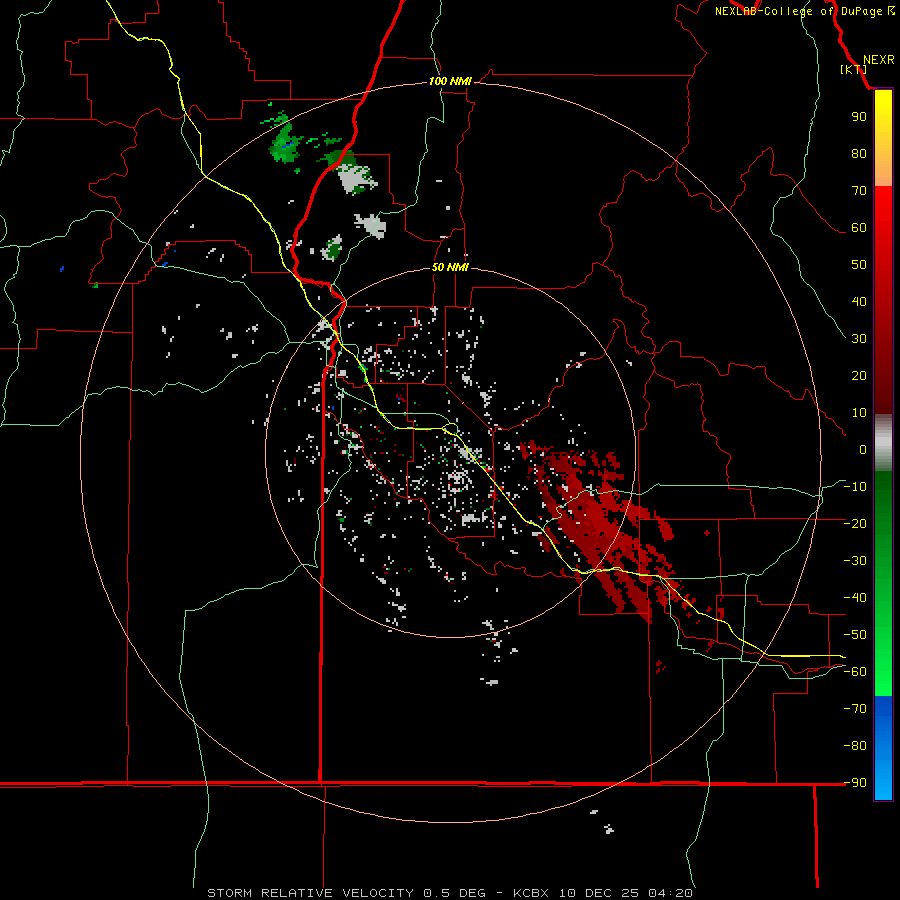Select the positive 60 scale value

pyautogui.click(x=859, y=228)
